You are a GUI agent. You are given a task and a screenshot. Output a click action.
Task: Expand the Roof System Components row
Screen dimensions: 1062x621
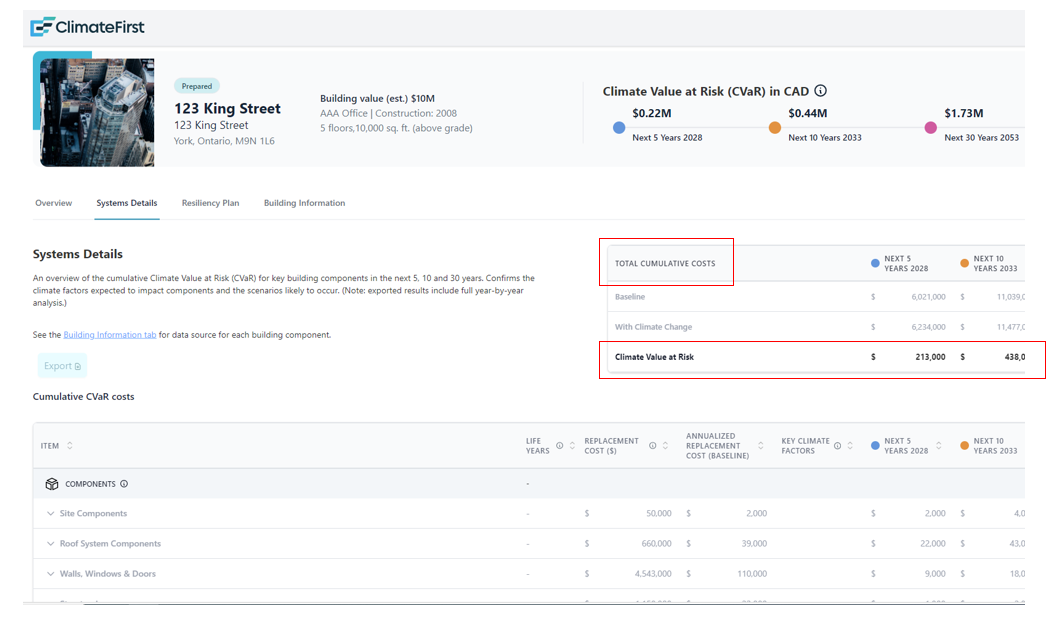point(50,544)
